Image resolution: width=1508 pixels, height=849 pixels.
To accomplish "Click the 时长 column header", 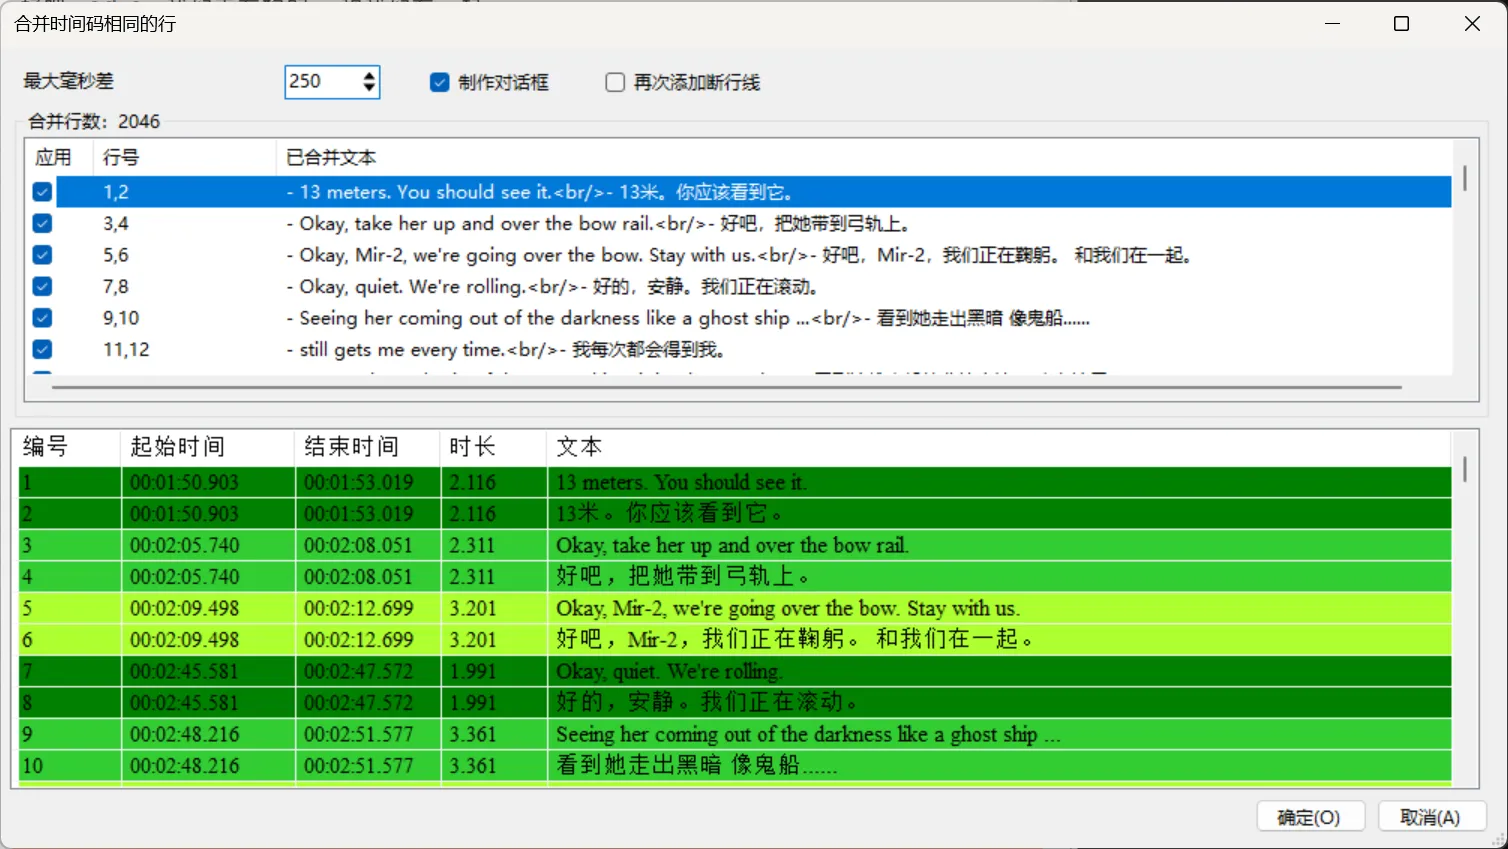I will pyautogui.click(x=472, y=447).
